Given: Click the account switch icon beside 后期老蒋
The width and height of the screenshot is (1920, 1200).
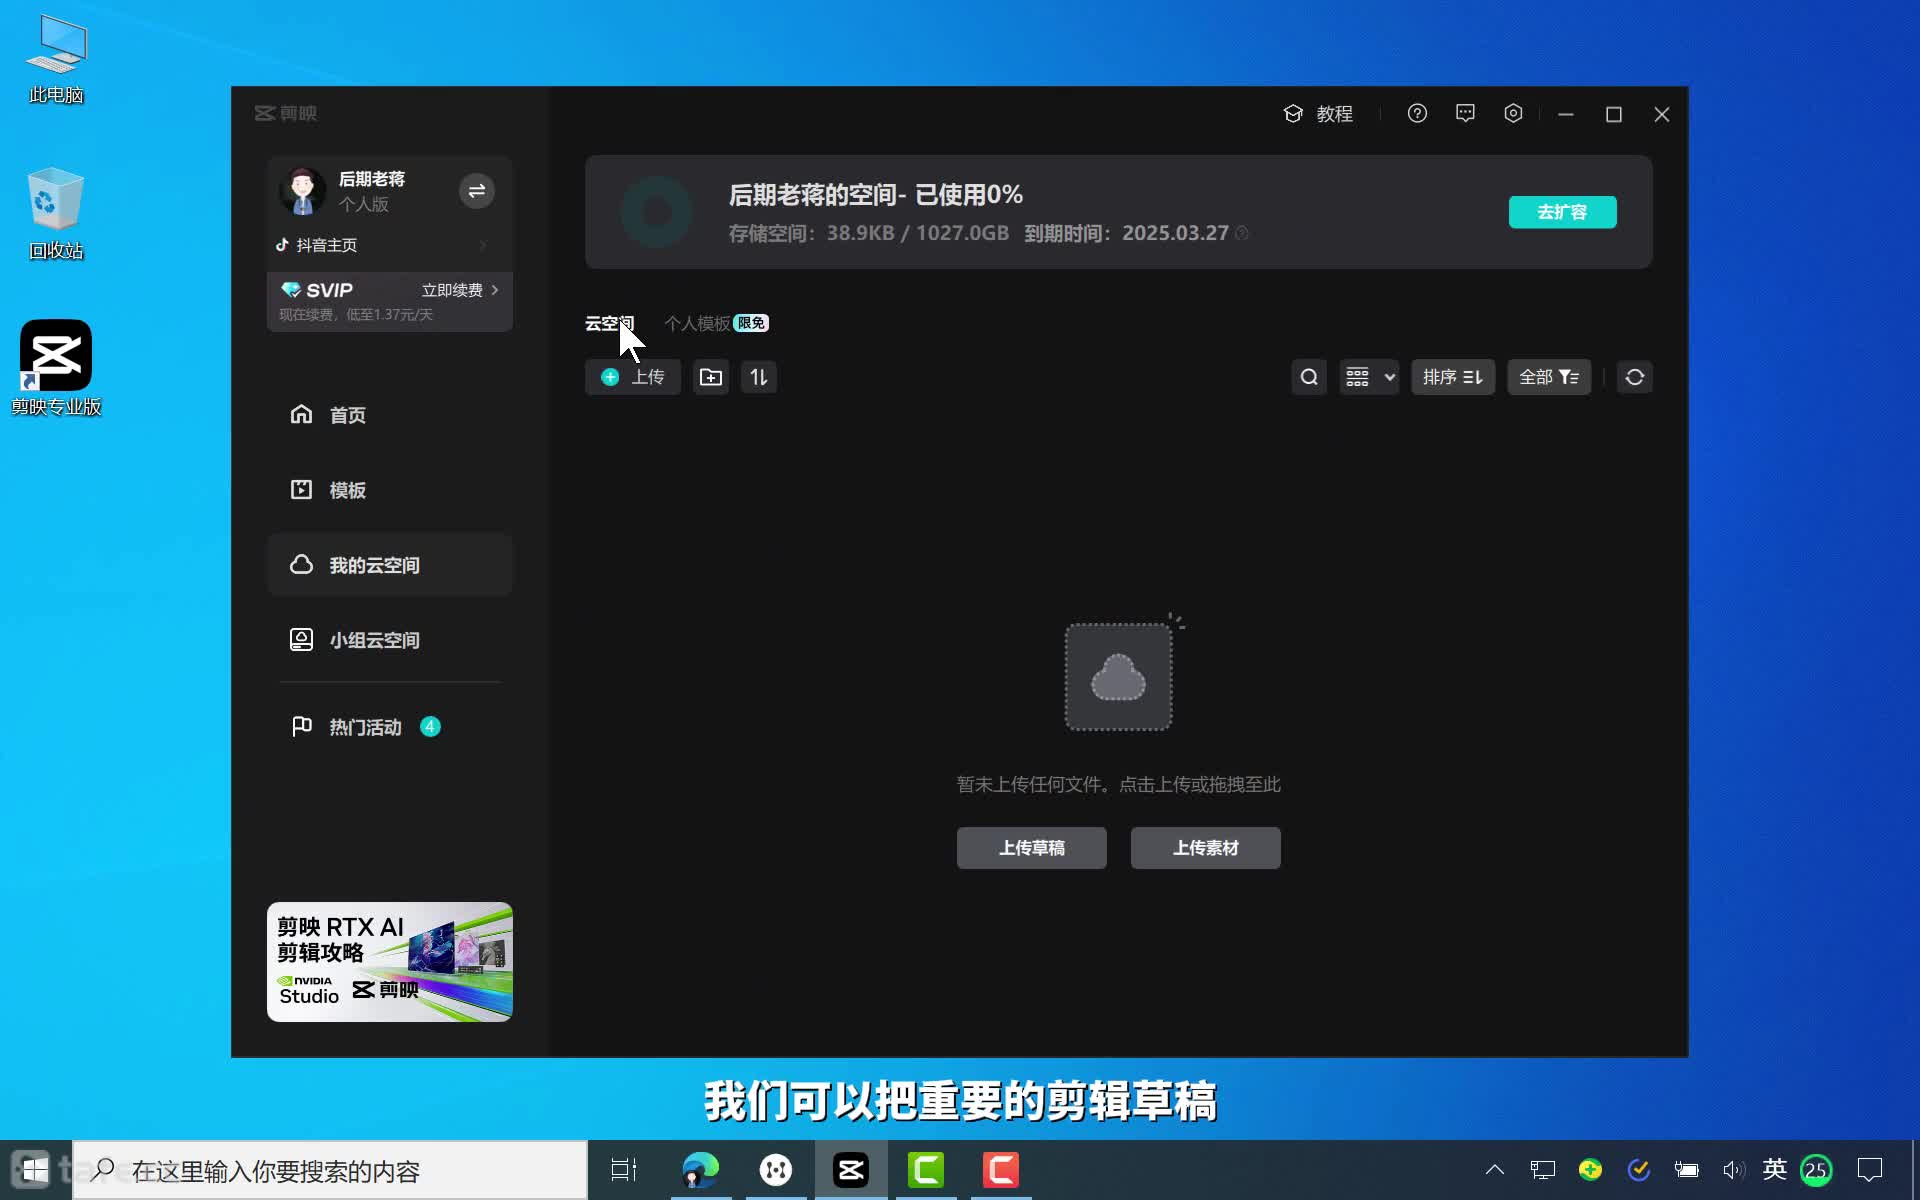Looking at the screenshot, I should (x=477, y=190).
